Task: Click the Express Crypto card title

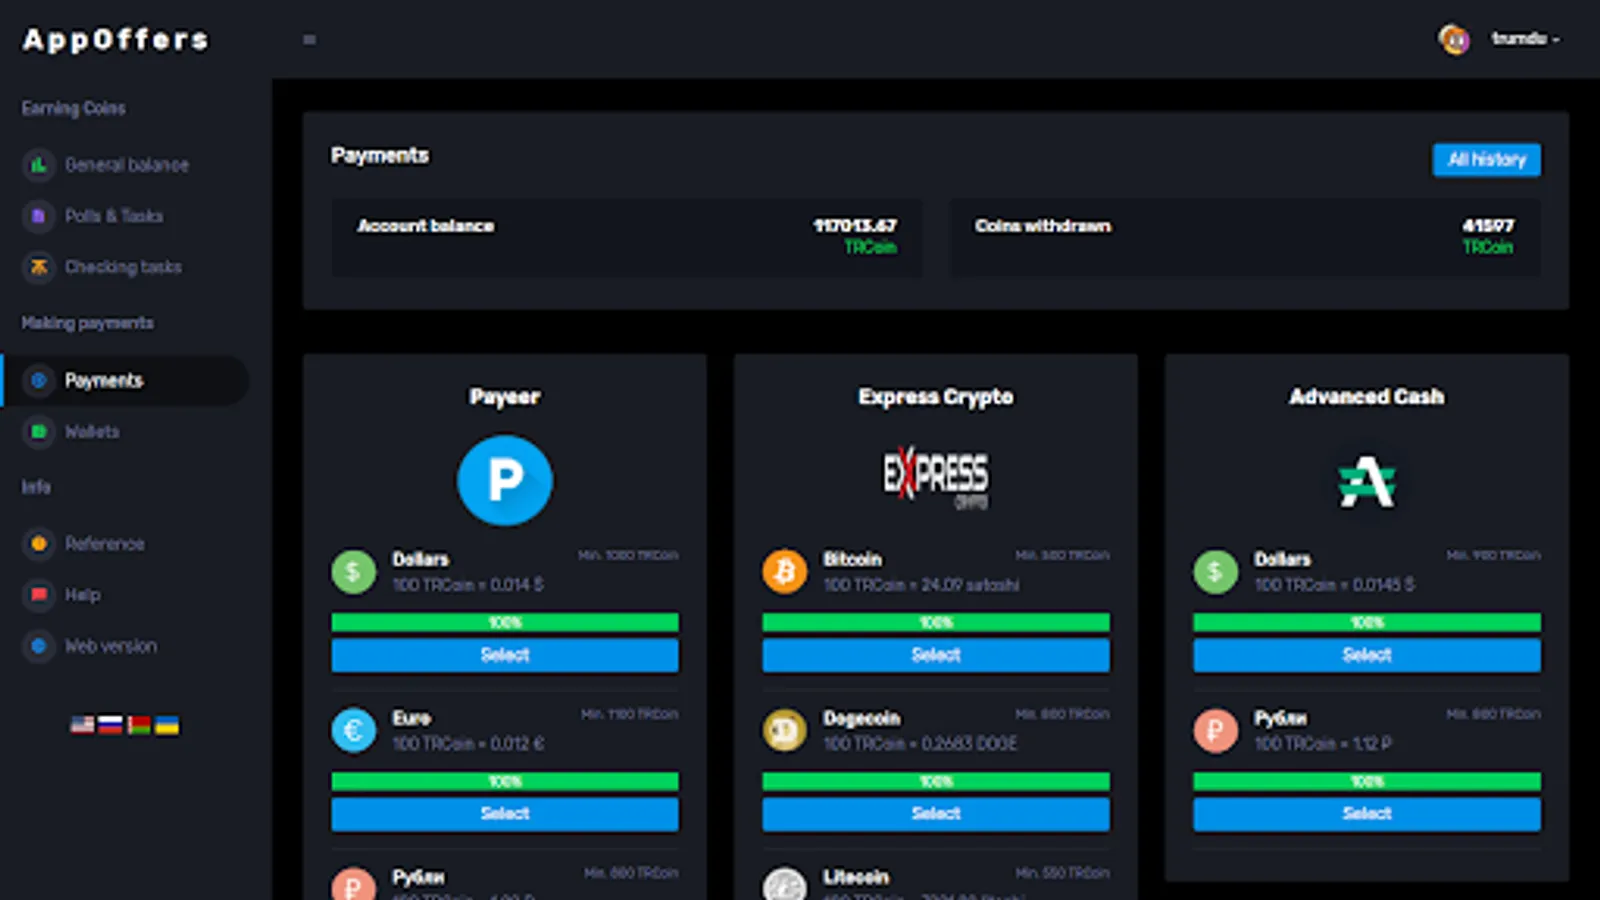Action: click(x=936, y=397)
